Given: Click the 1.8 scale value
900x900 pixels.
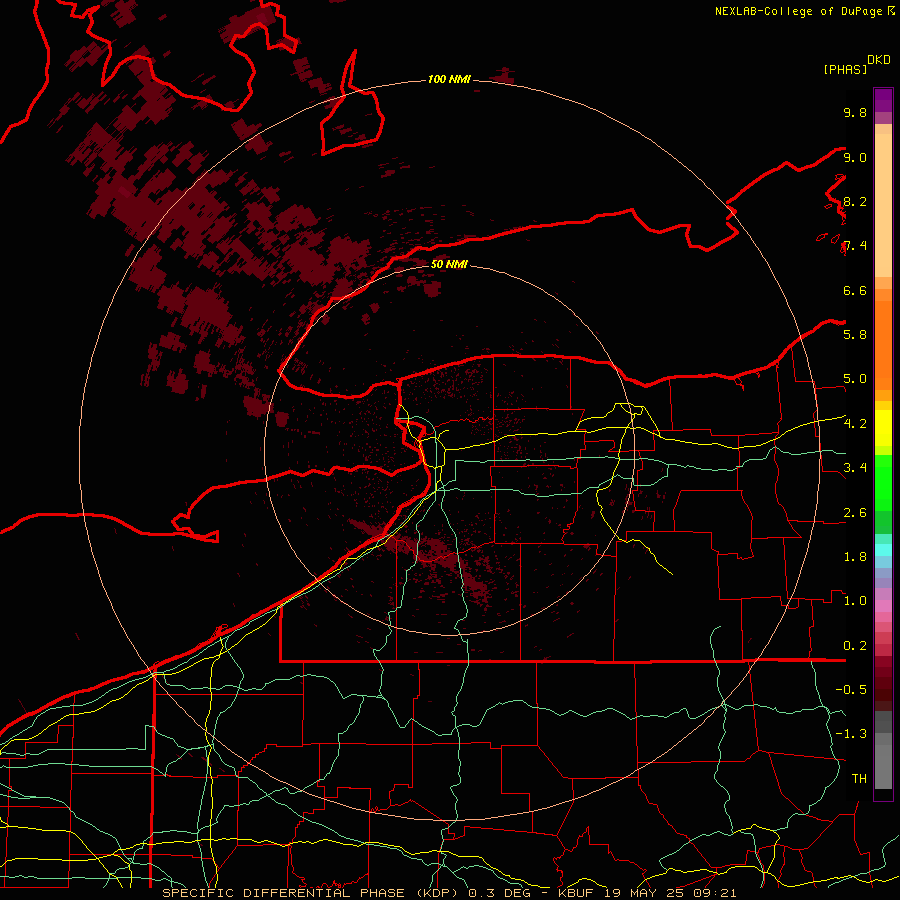Looking at the screenshot, I should pyautogui.click(x=855, y=557).
